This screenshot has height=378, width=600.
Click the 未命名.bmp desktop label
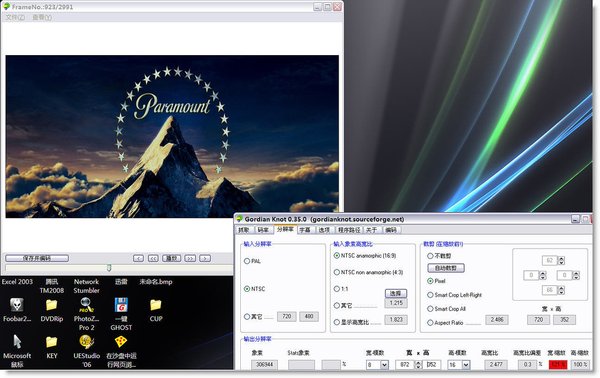[x=156, y=282]
